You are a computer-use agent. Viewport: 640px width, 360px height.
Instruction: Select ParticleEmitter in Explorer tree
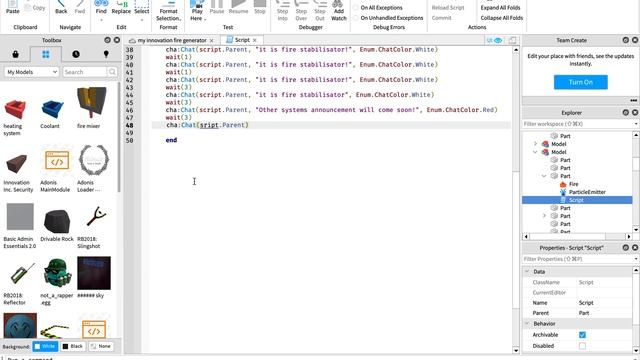(587, 192)
